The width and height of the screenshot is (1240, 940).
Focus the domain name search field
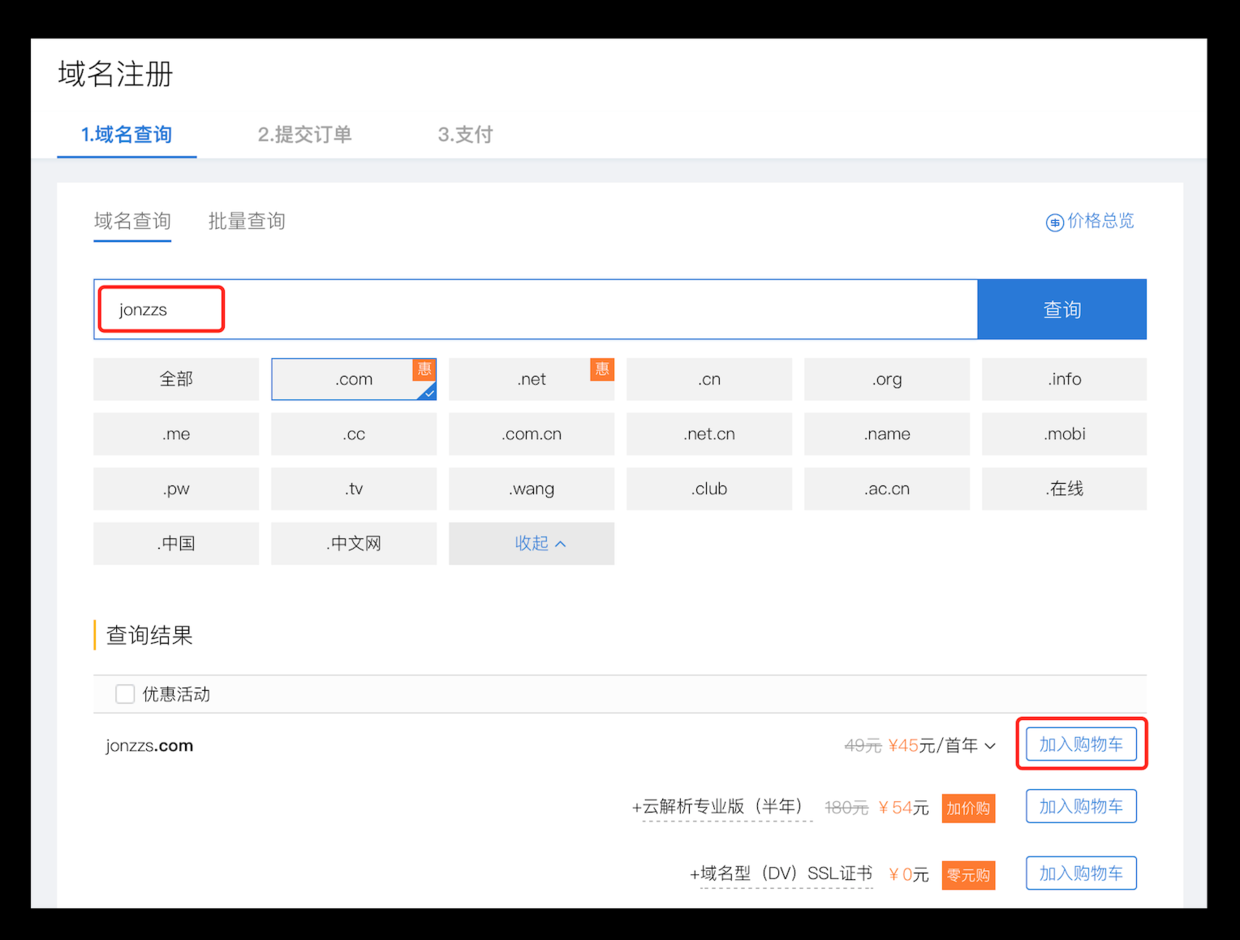pyautogui.click(x=535, y=310)
